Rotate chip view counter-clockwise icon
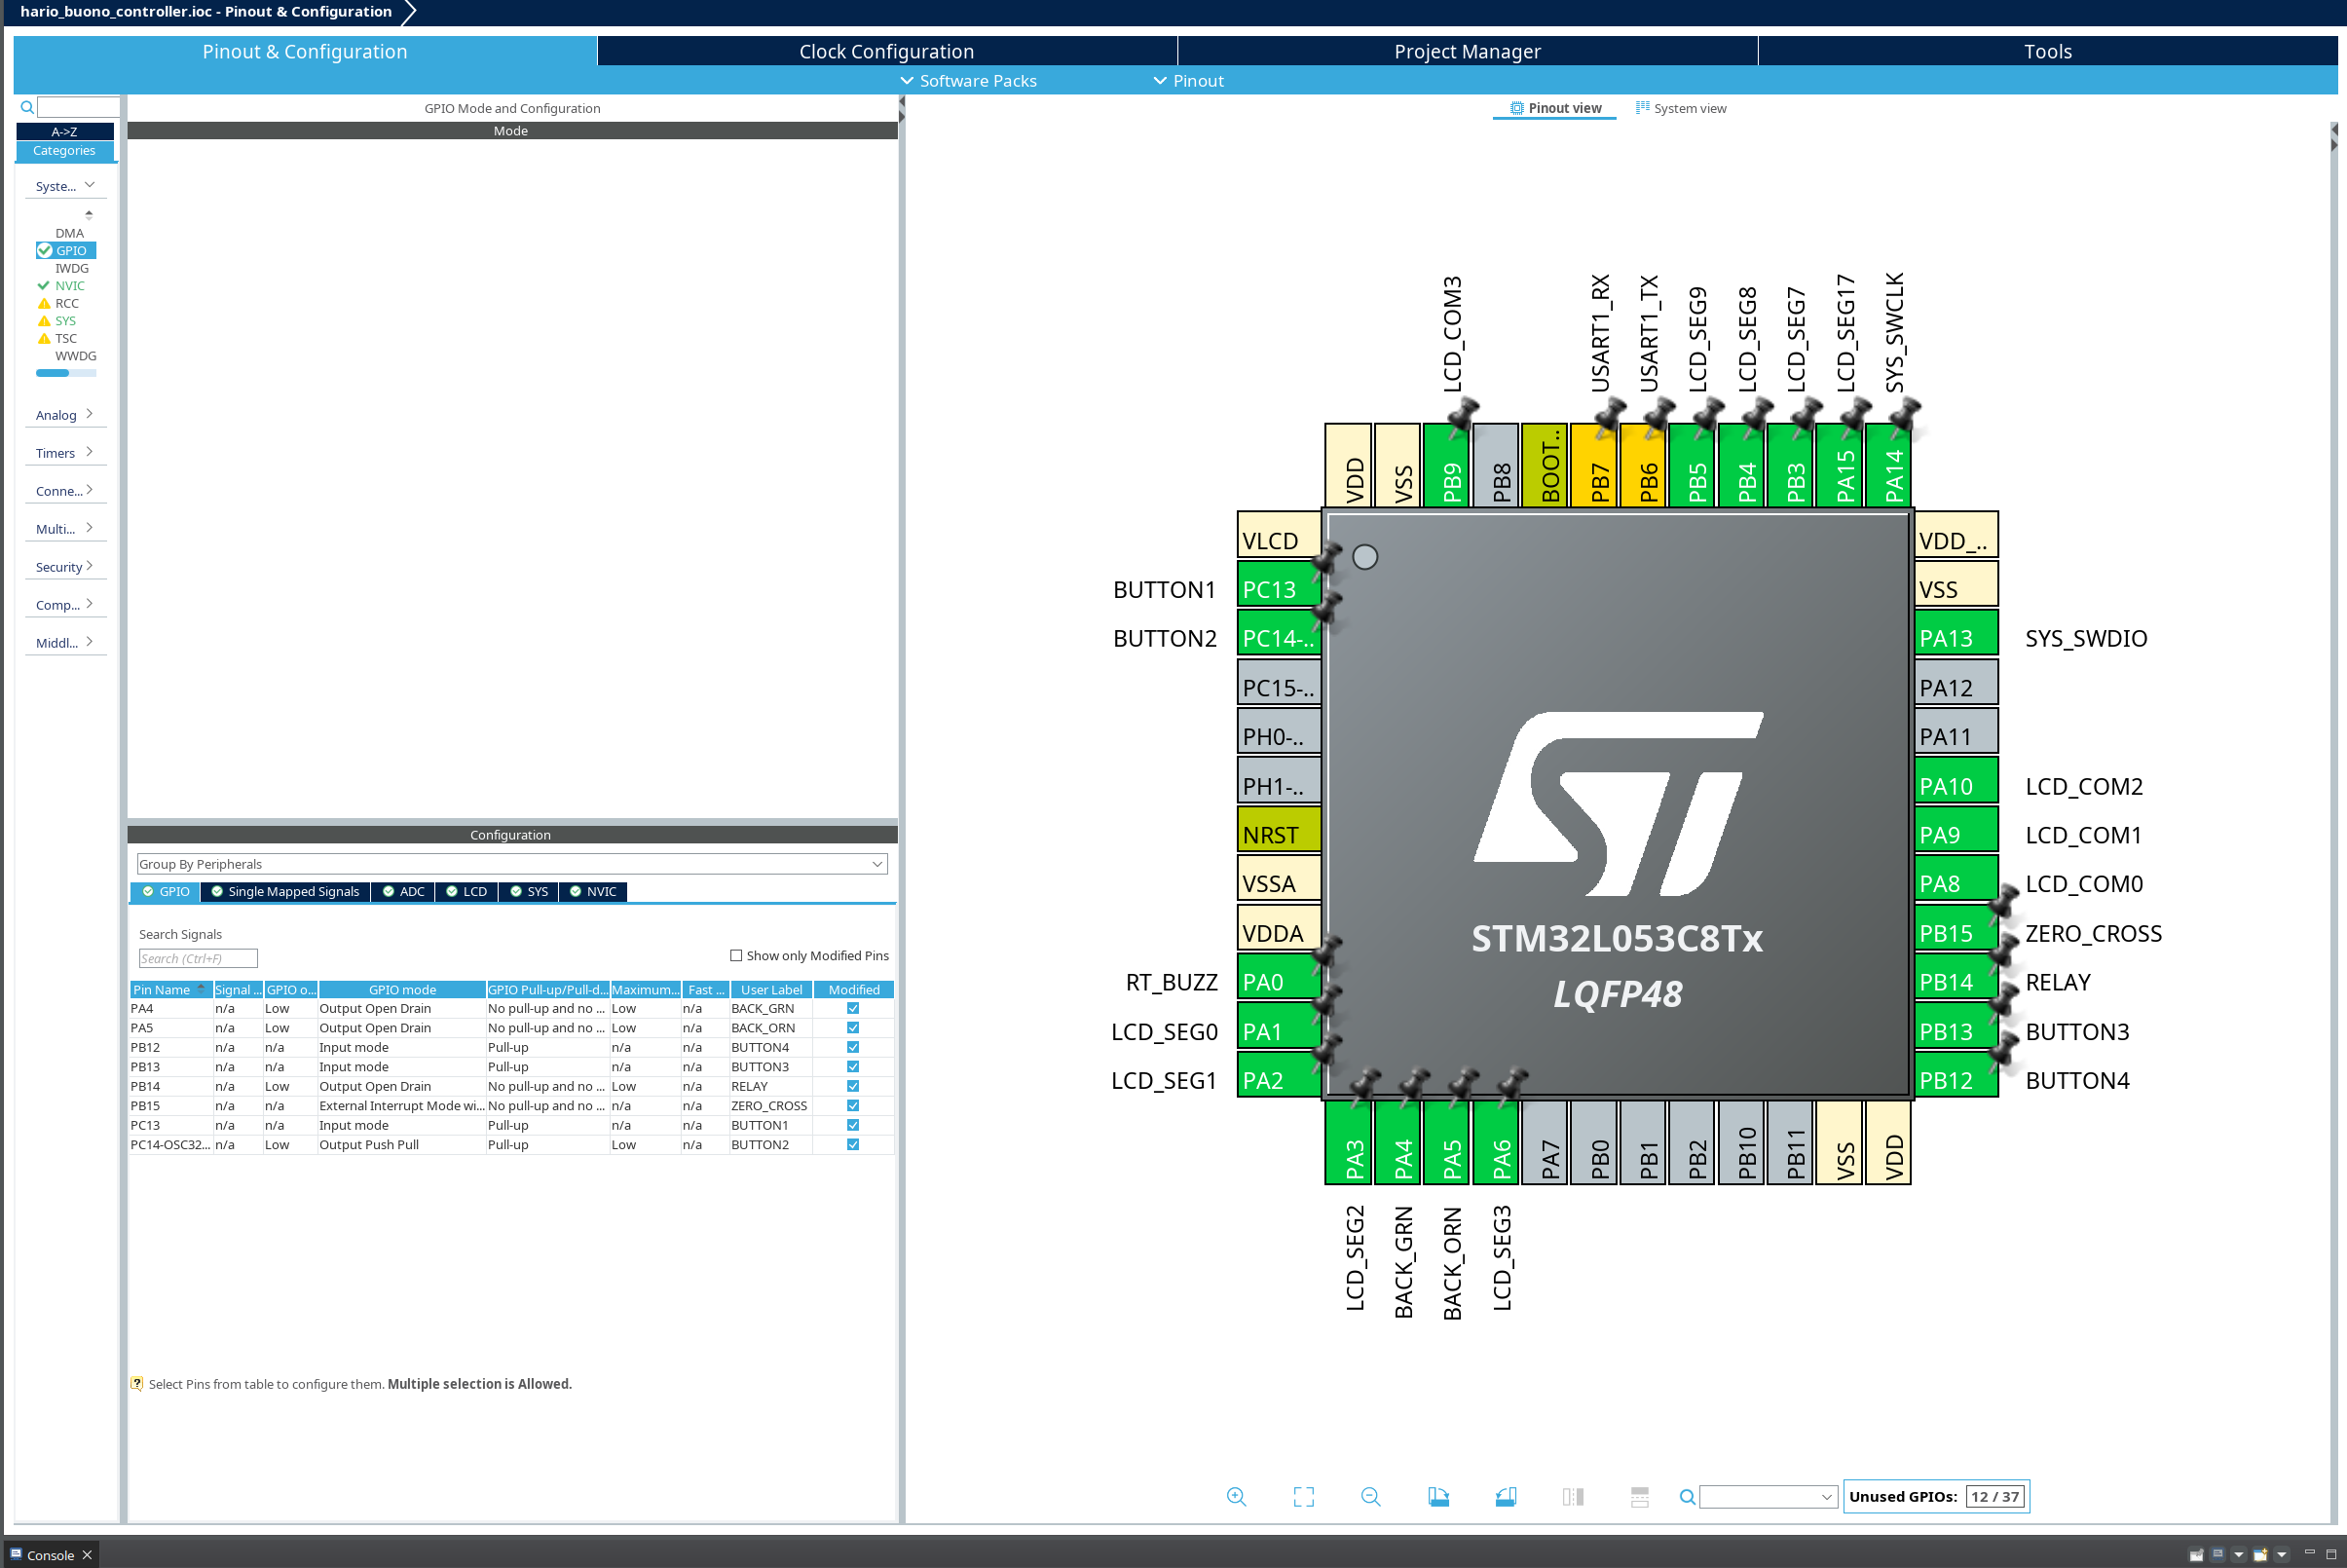 click(x=1505, y=1497)
